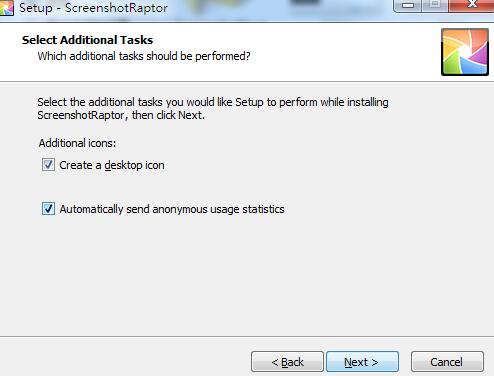Viewport: 494px width, 376px height.
Task: Click the 'Which additional tasks should be performed?' subtitle
Action: 144,56
